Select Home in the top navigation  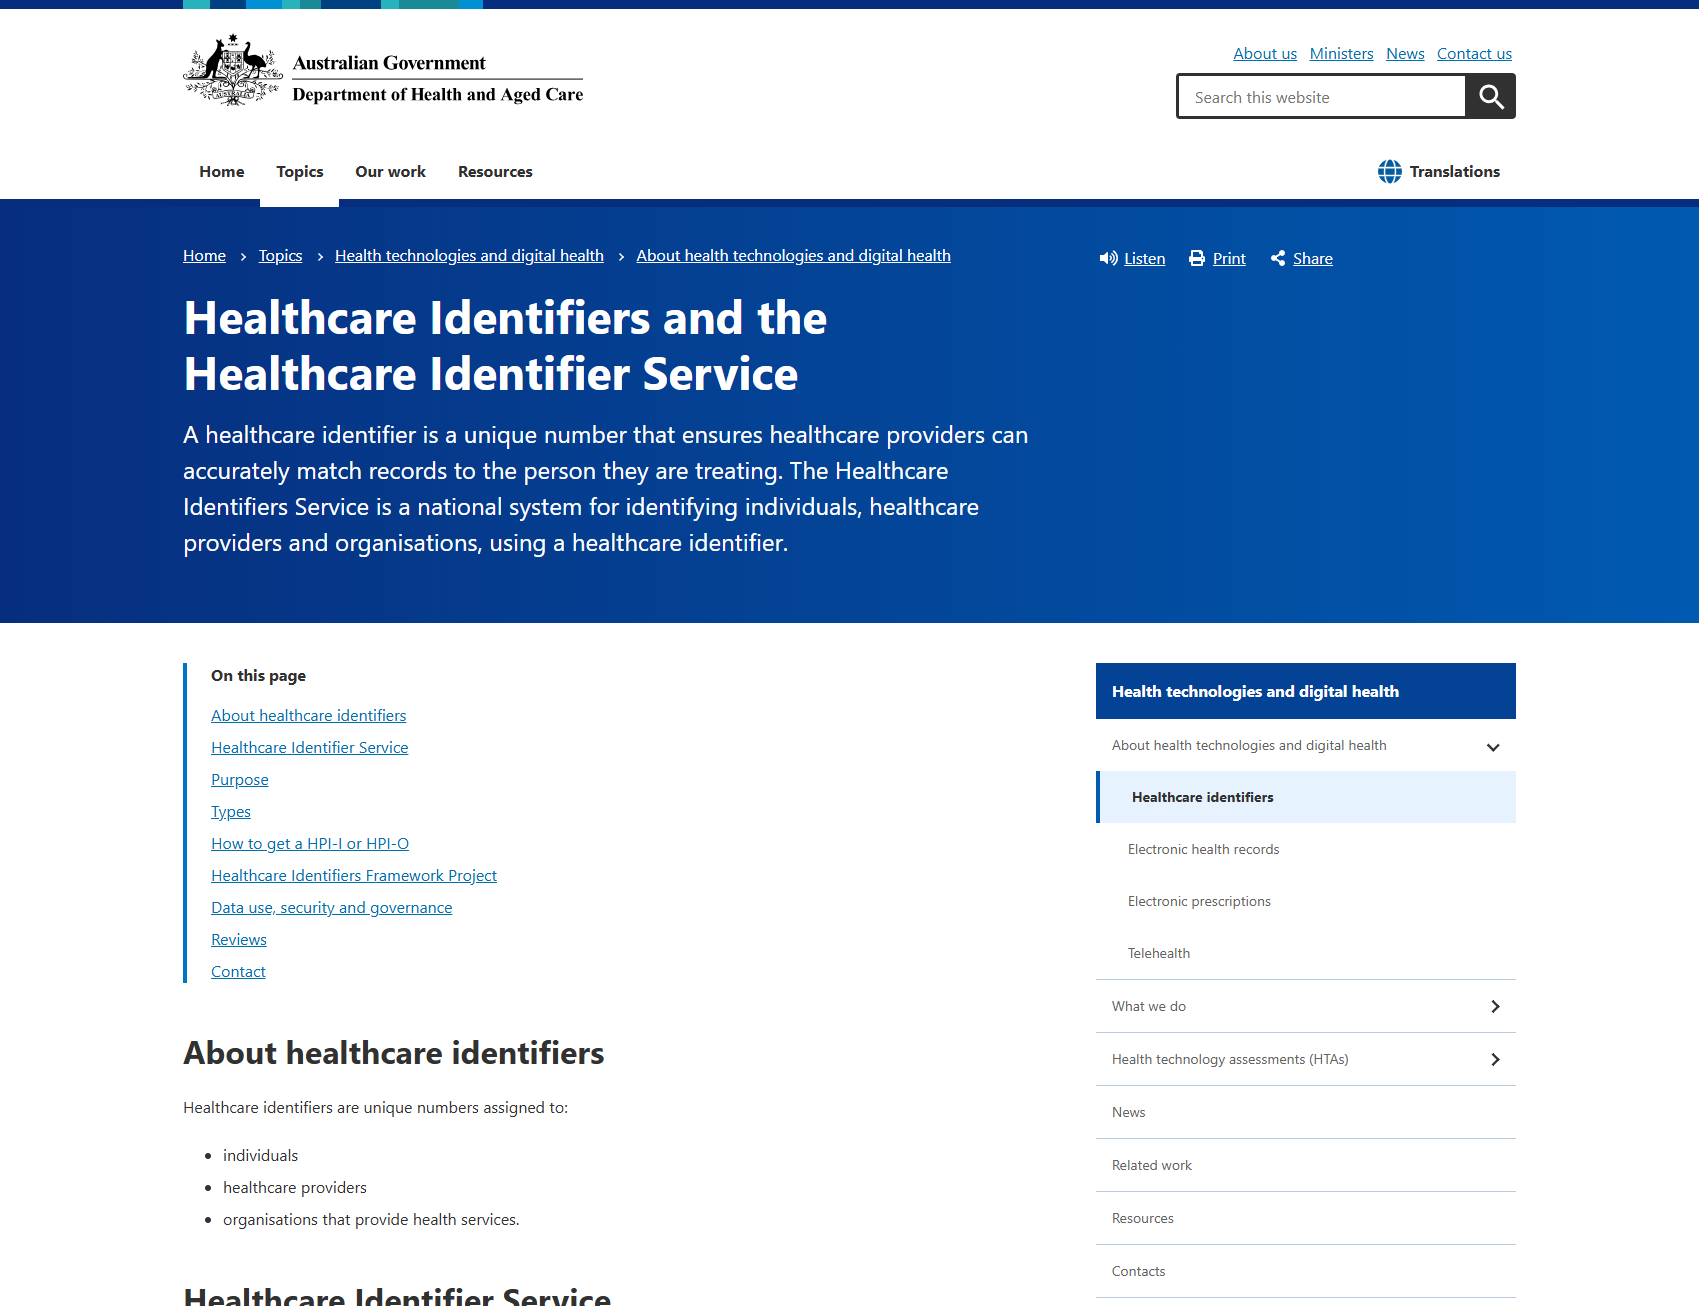coord(221,171)
